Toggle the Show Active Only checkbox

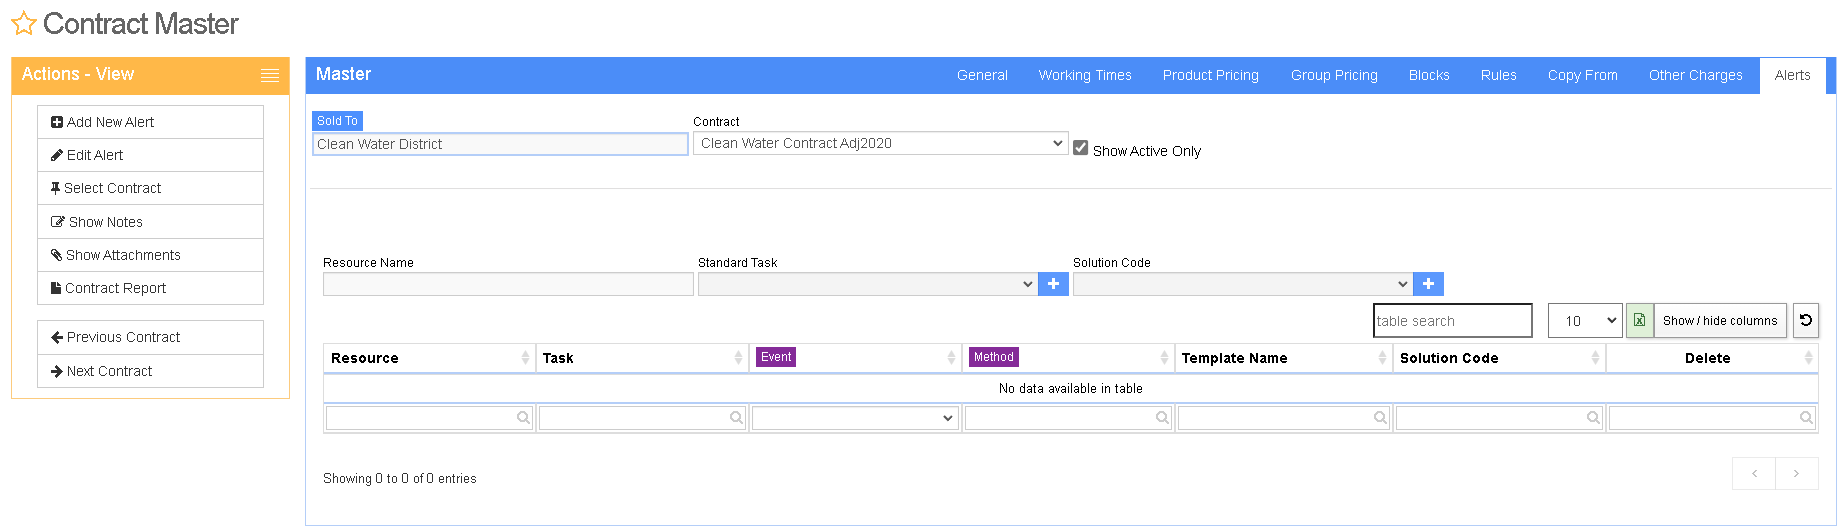tap(1080, 147)
